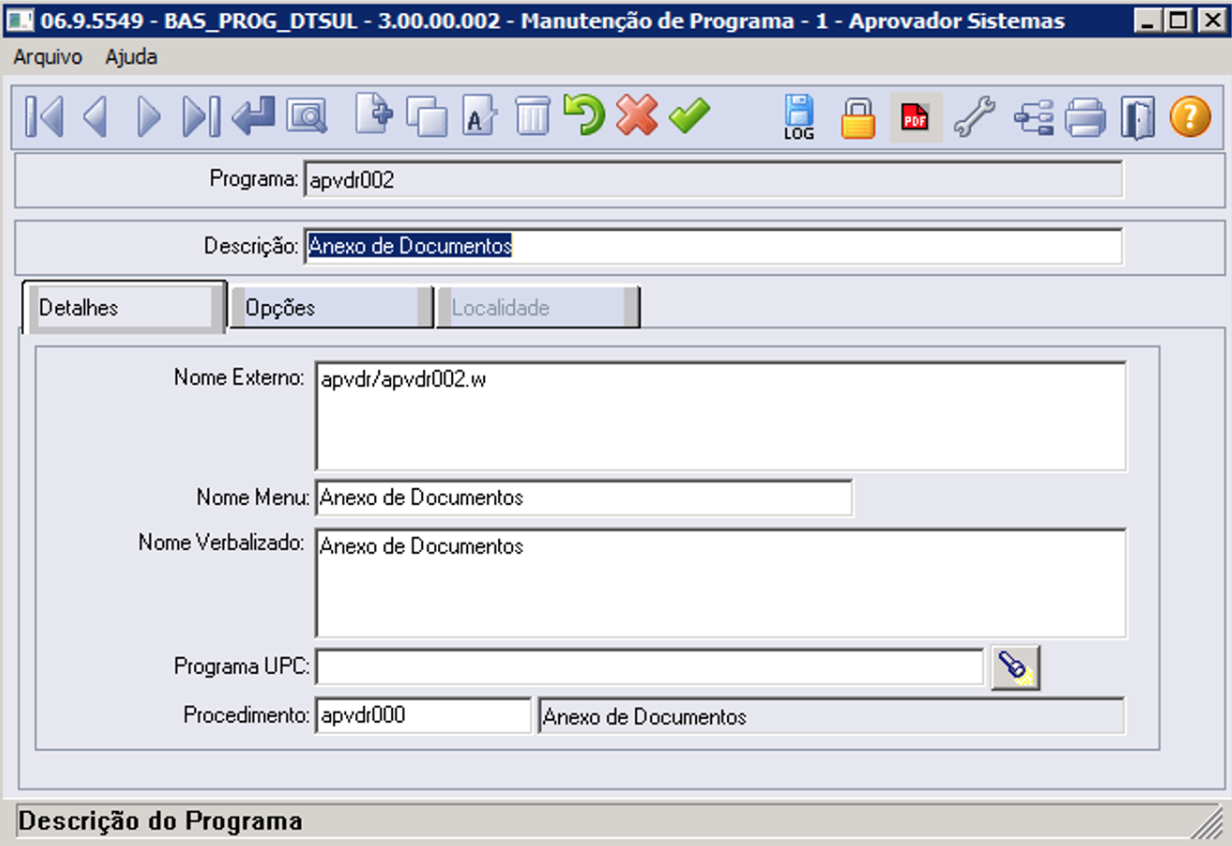Maximize the Manutenção de Programa window
This screenshot has width=1232, height=846.
pyautogui.click(x=1179, y=20)
